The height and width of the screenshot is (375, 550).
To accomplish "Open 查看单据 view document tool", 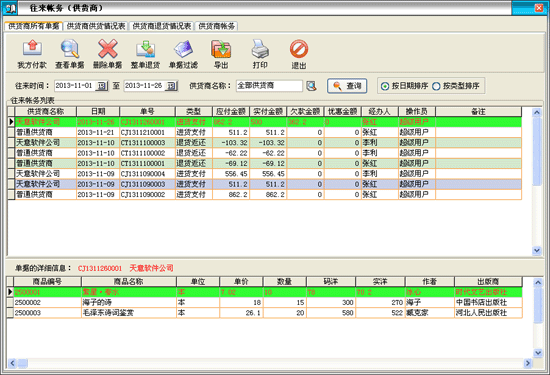I will click(69, 49).
